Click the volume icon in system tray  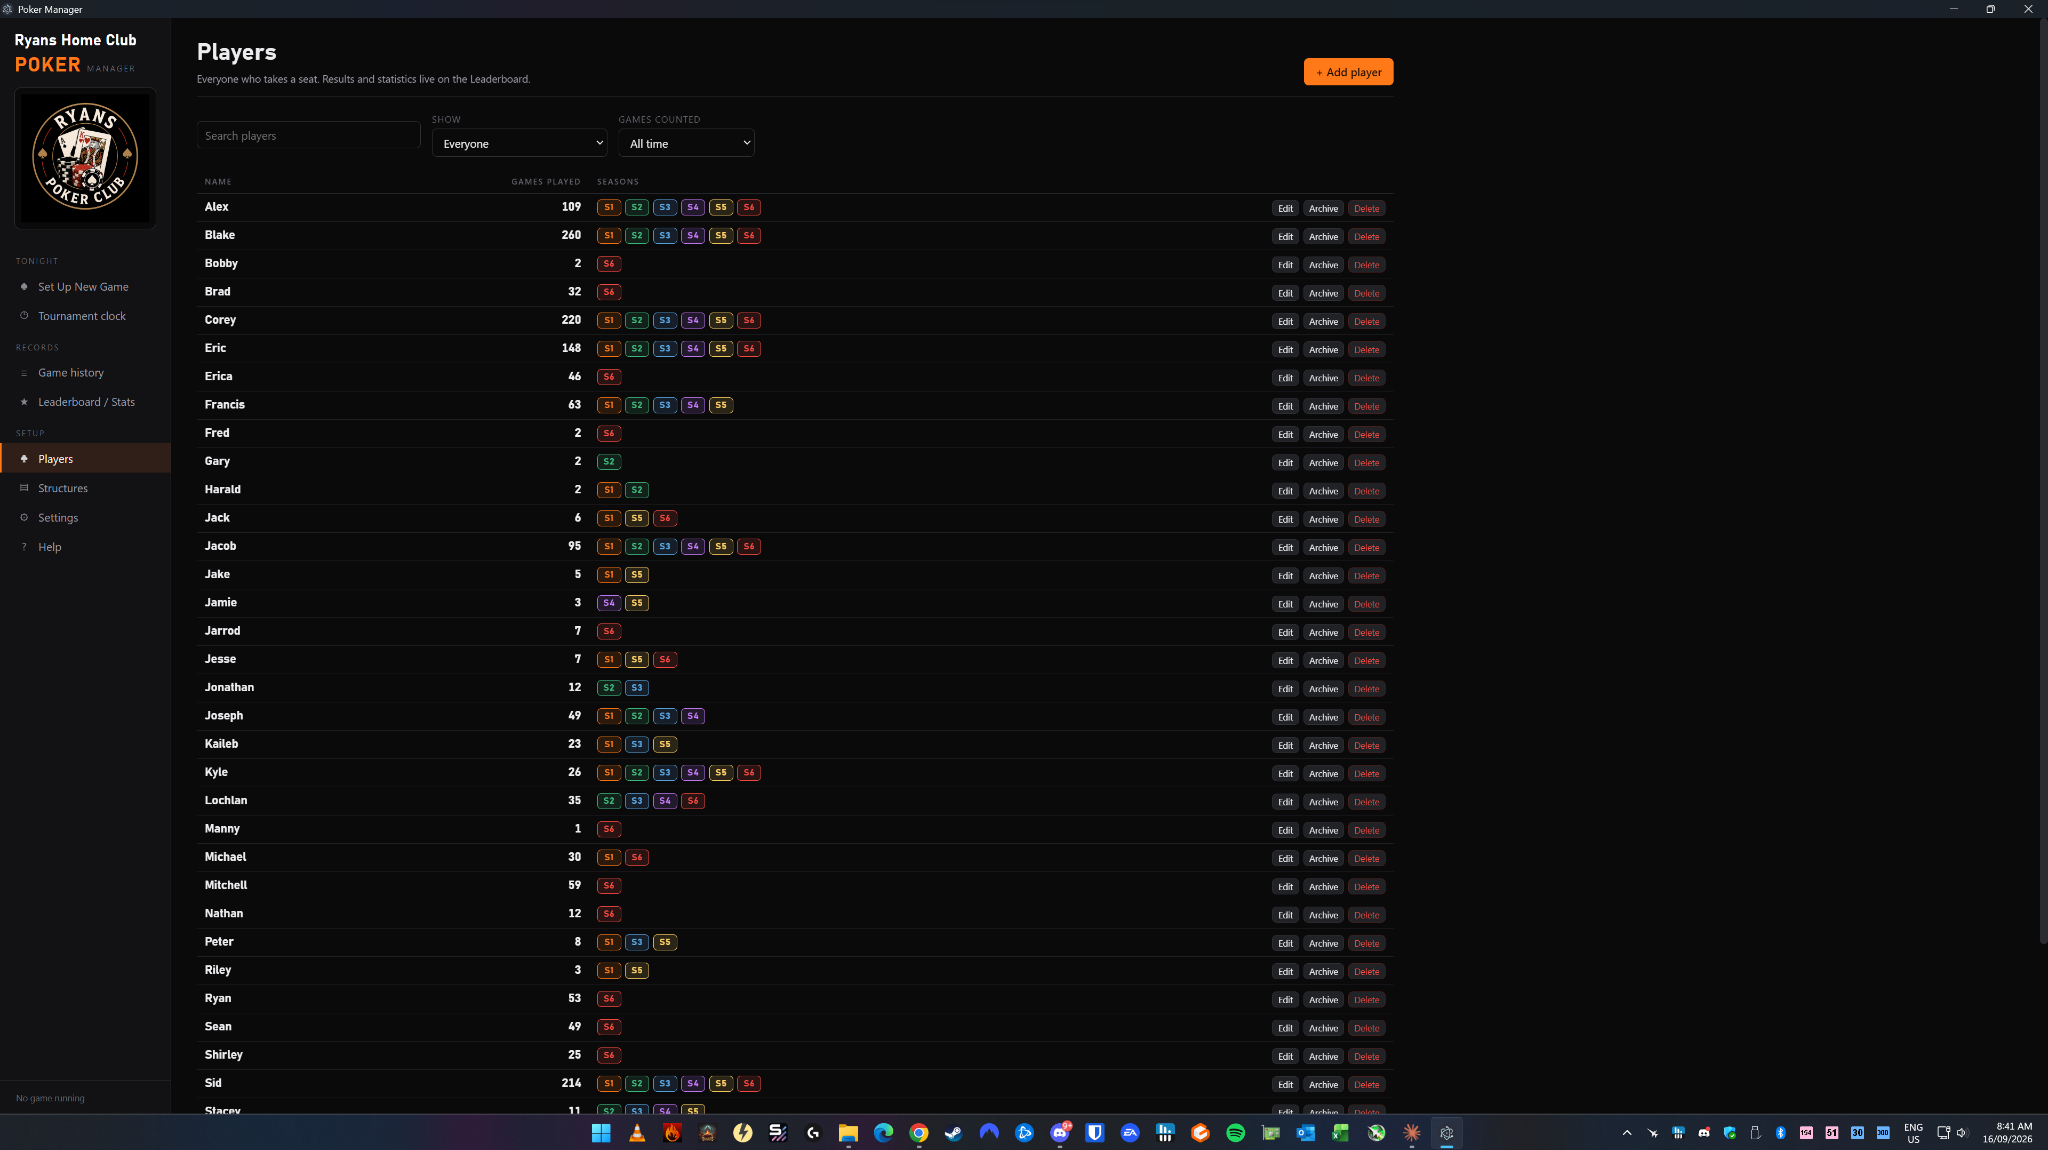1962,1133
